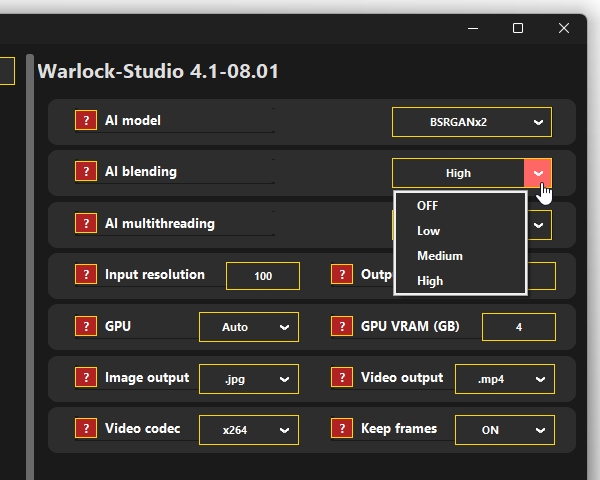
Task: Open help for AI blending
Action: point(86,172)
